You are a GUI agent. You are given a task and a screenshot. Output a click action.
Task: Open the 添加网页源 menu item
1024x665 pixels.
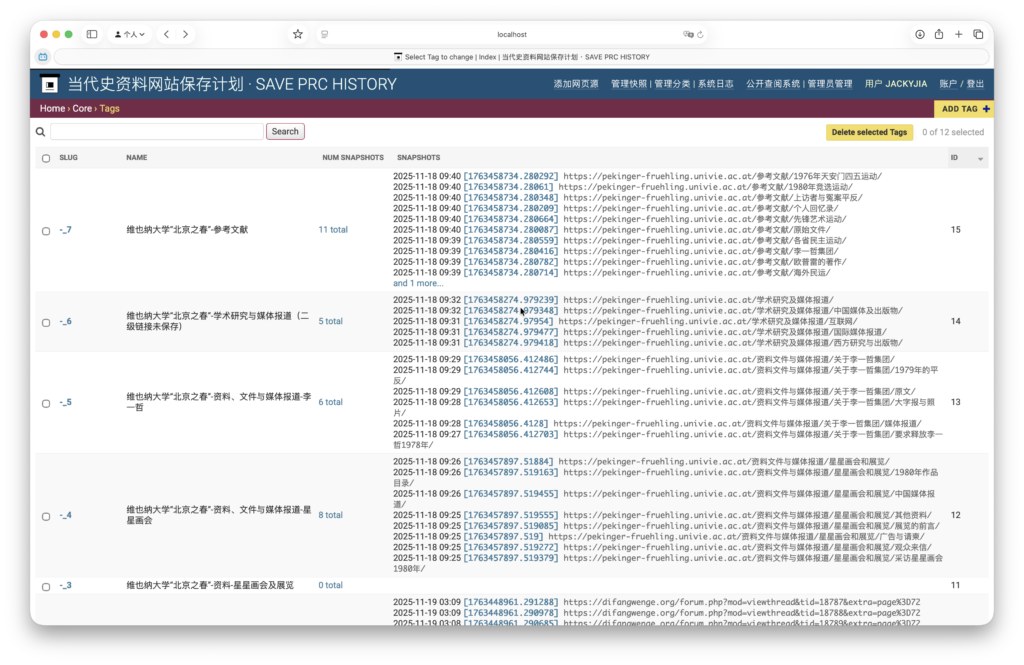tap(576, 84)
